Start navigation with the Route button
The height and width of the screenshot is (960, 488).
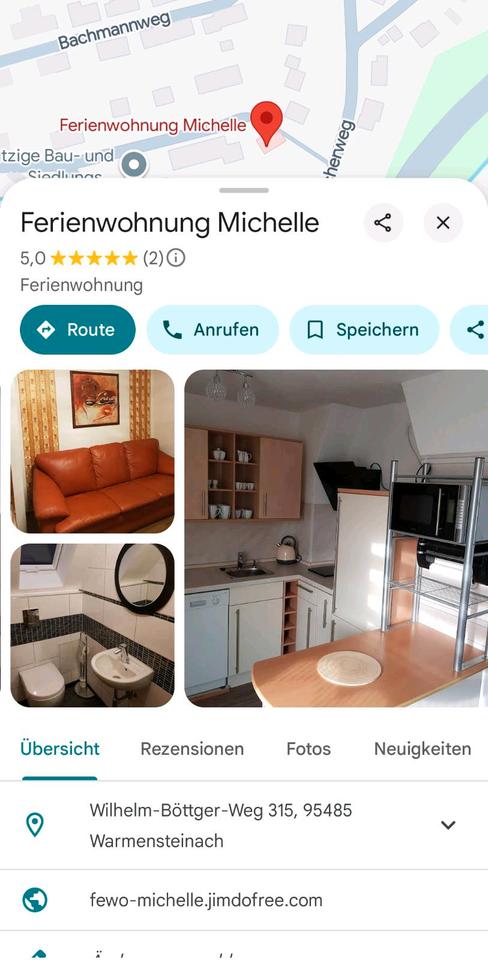point(78,329)
